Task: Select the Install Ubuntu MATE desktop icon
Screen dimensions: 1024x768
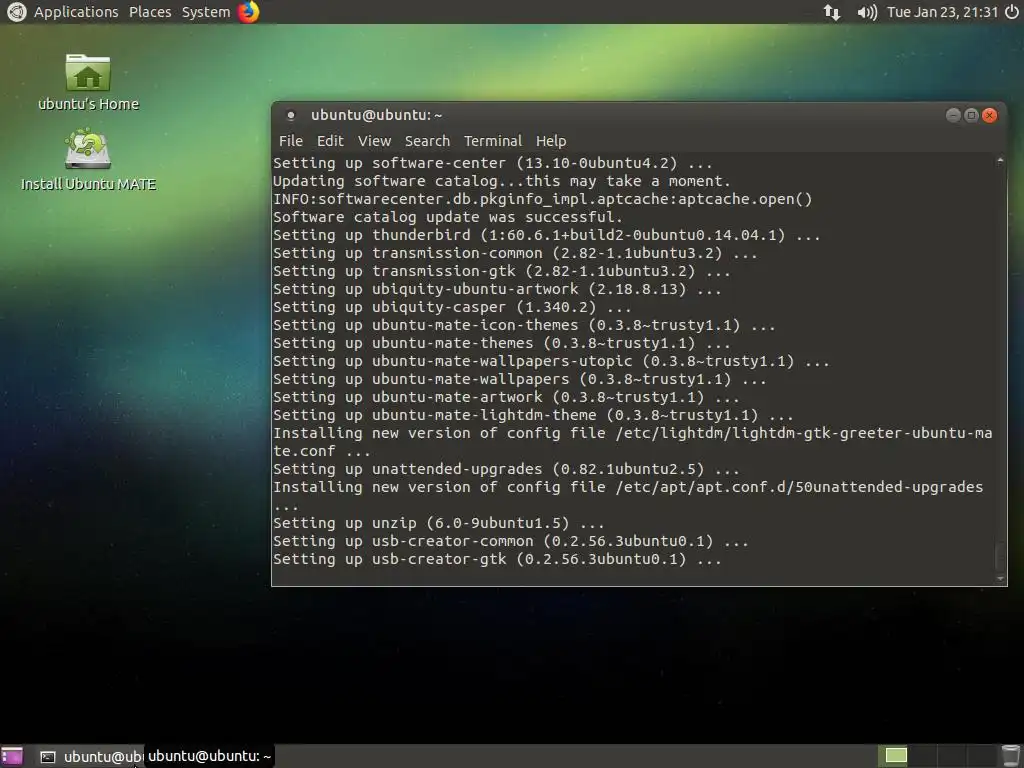Action: pos(88,149)
